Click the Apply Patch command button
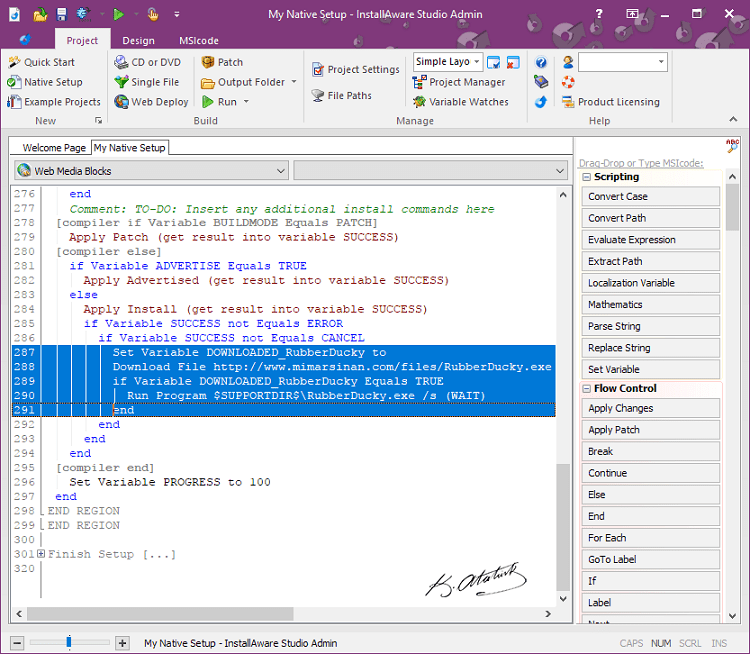Viewport: 750px width, 654px height. pos(651,430)
